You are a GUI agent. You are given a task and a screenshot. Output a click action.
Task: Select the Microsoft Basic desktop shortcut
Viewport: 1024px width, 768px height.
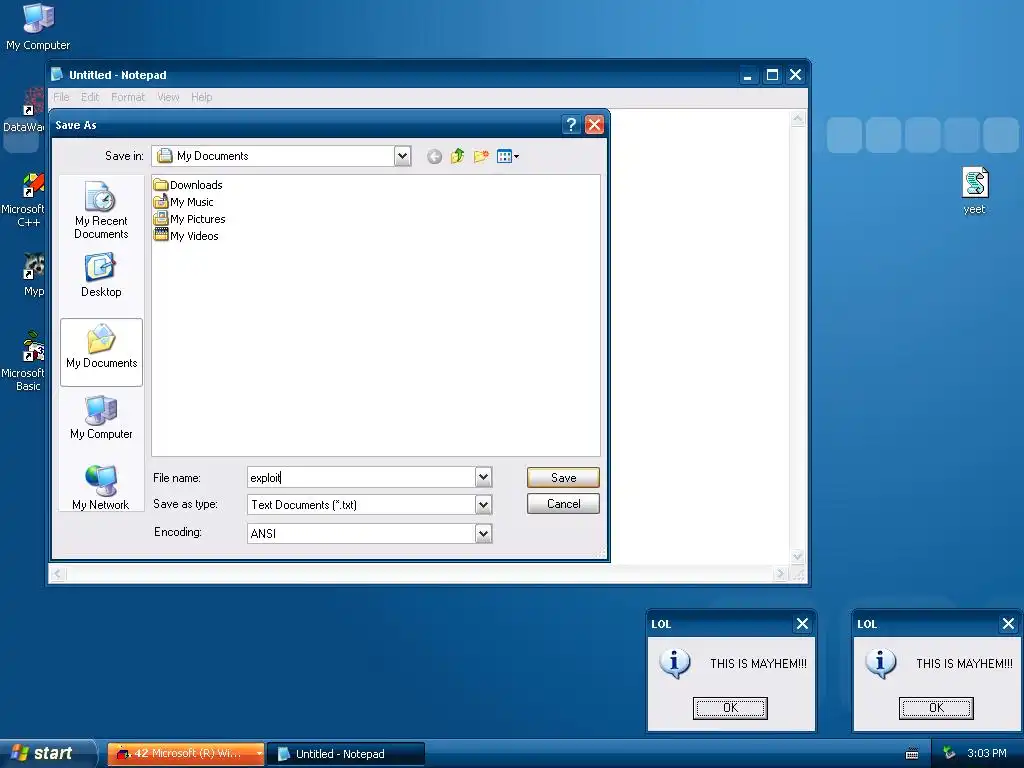click(24, 361)
